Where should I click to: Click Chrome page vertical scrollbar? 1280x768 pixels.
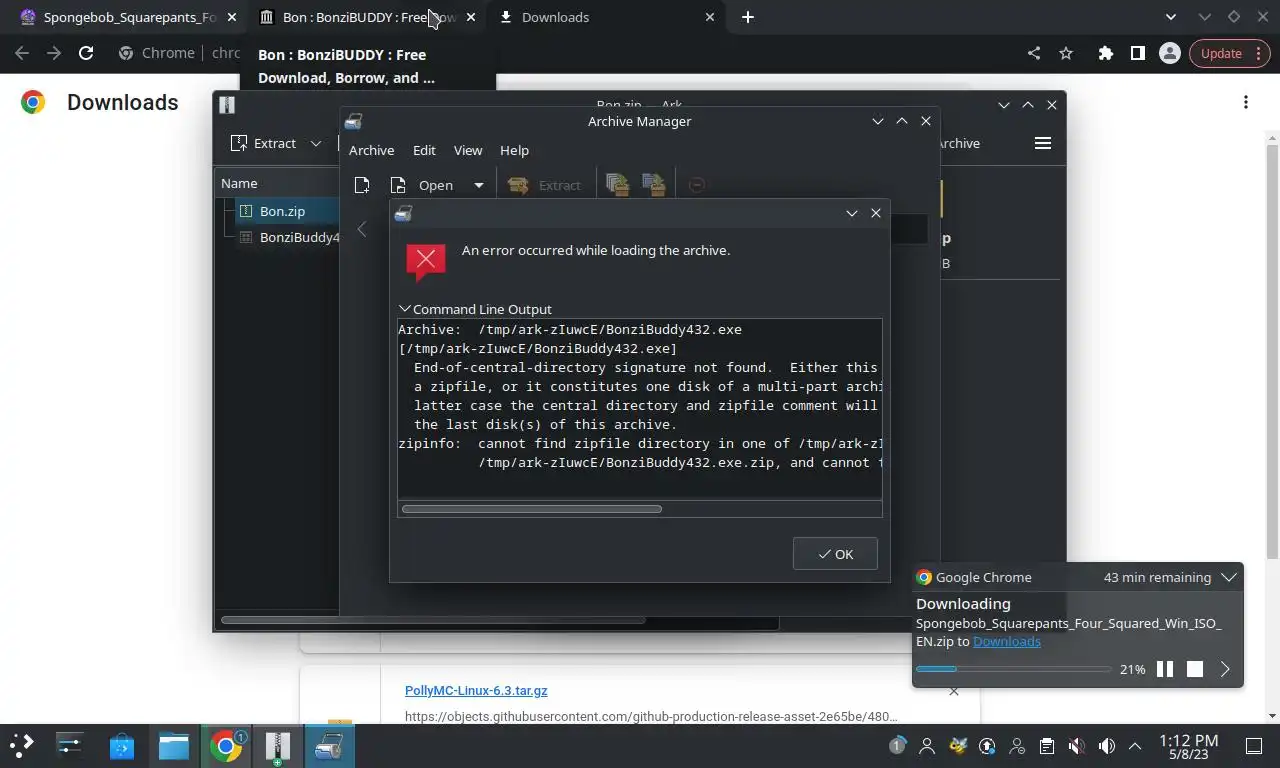pyautogui.click(x=1272, y=350)
